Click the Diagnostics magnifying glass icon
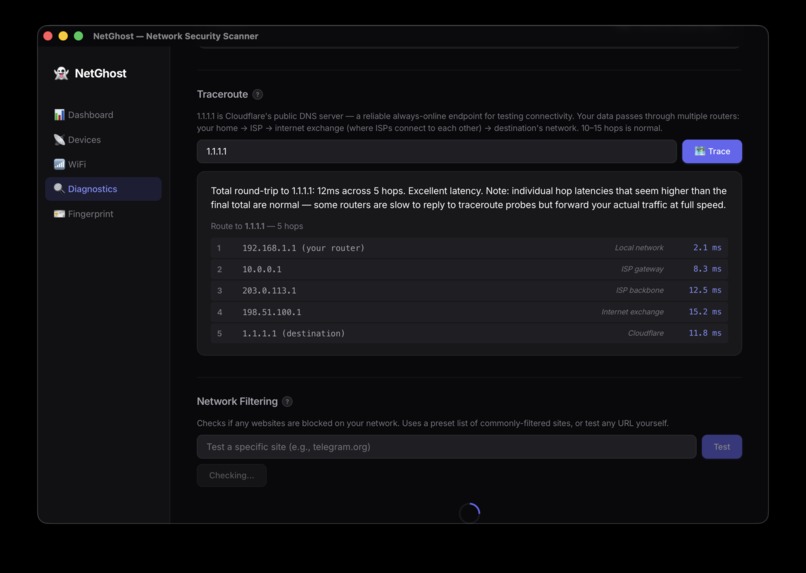 [59, 189]
